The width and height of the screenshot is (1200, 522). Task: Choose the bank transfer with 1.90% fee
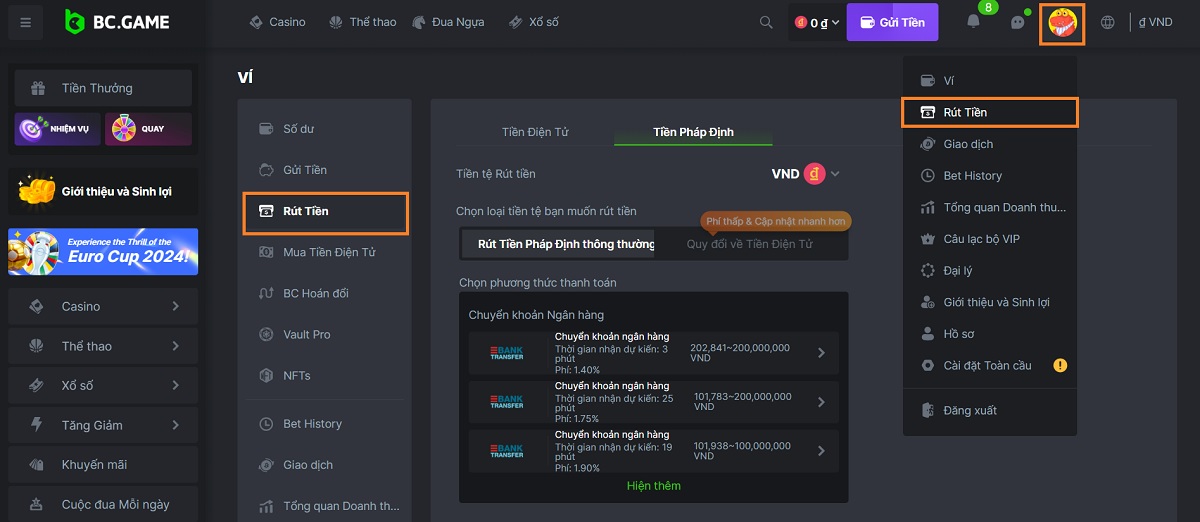click(654, 451)
